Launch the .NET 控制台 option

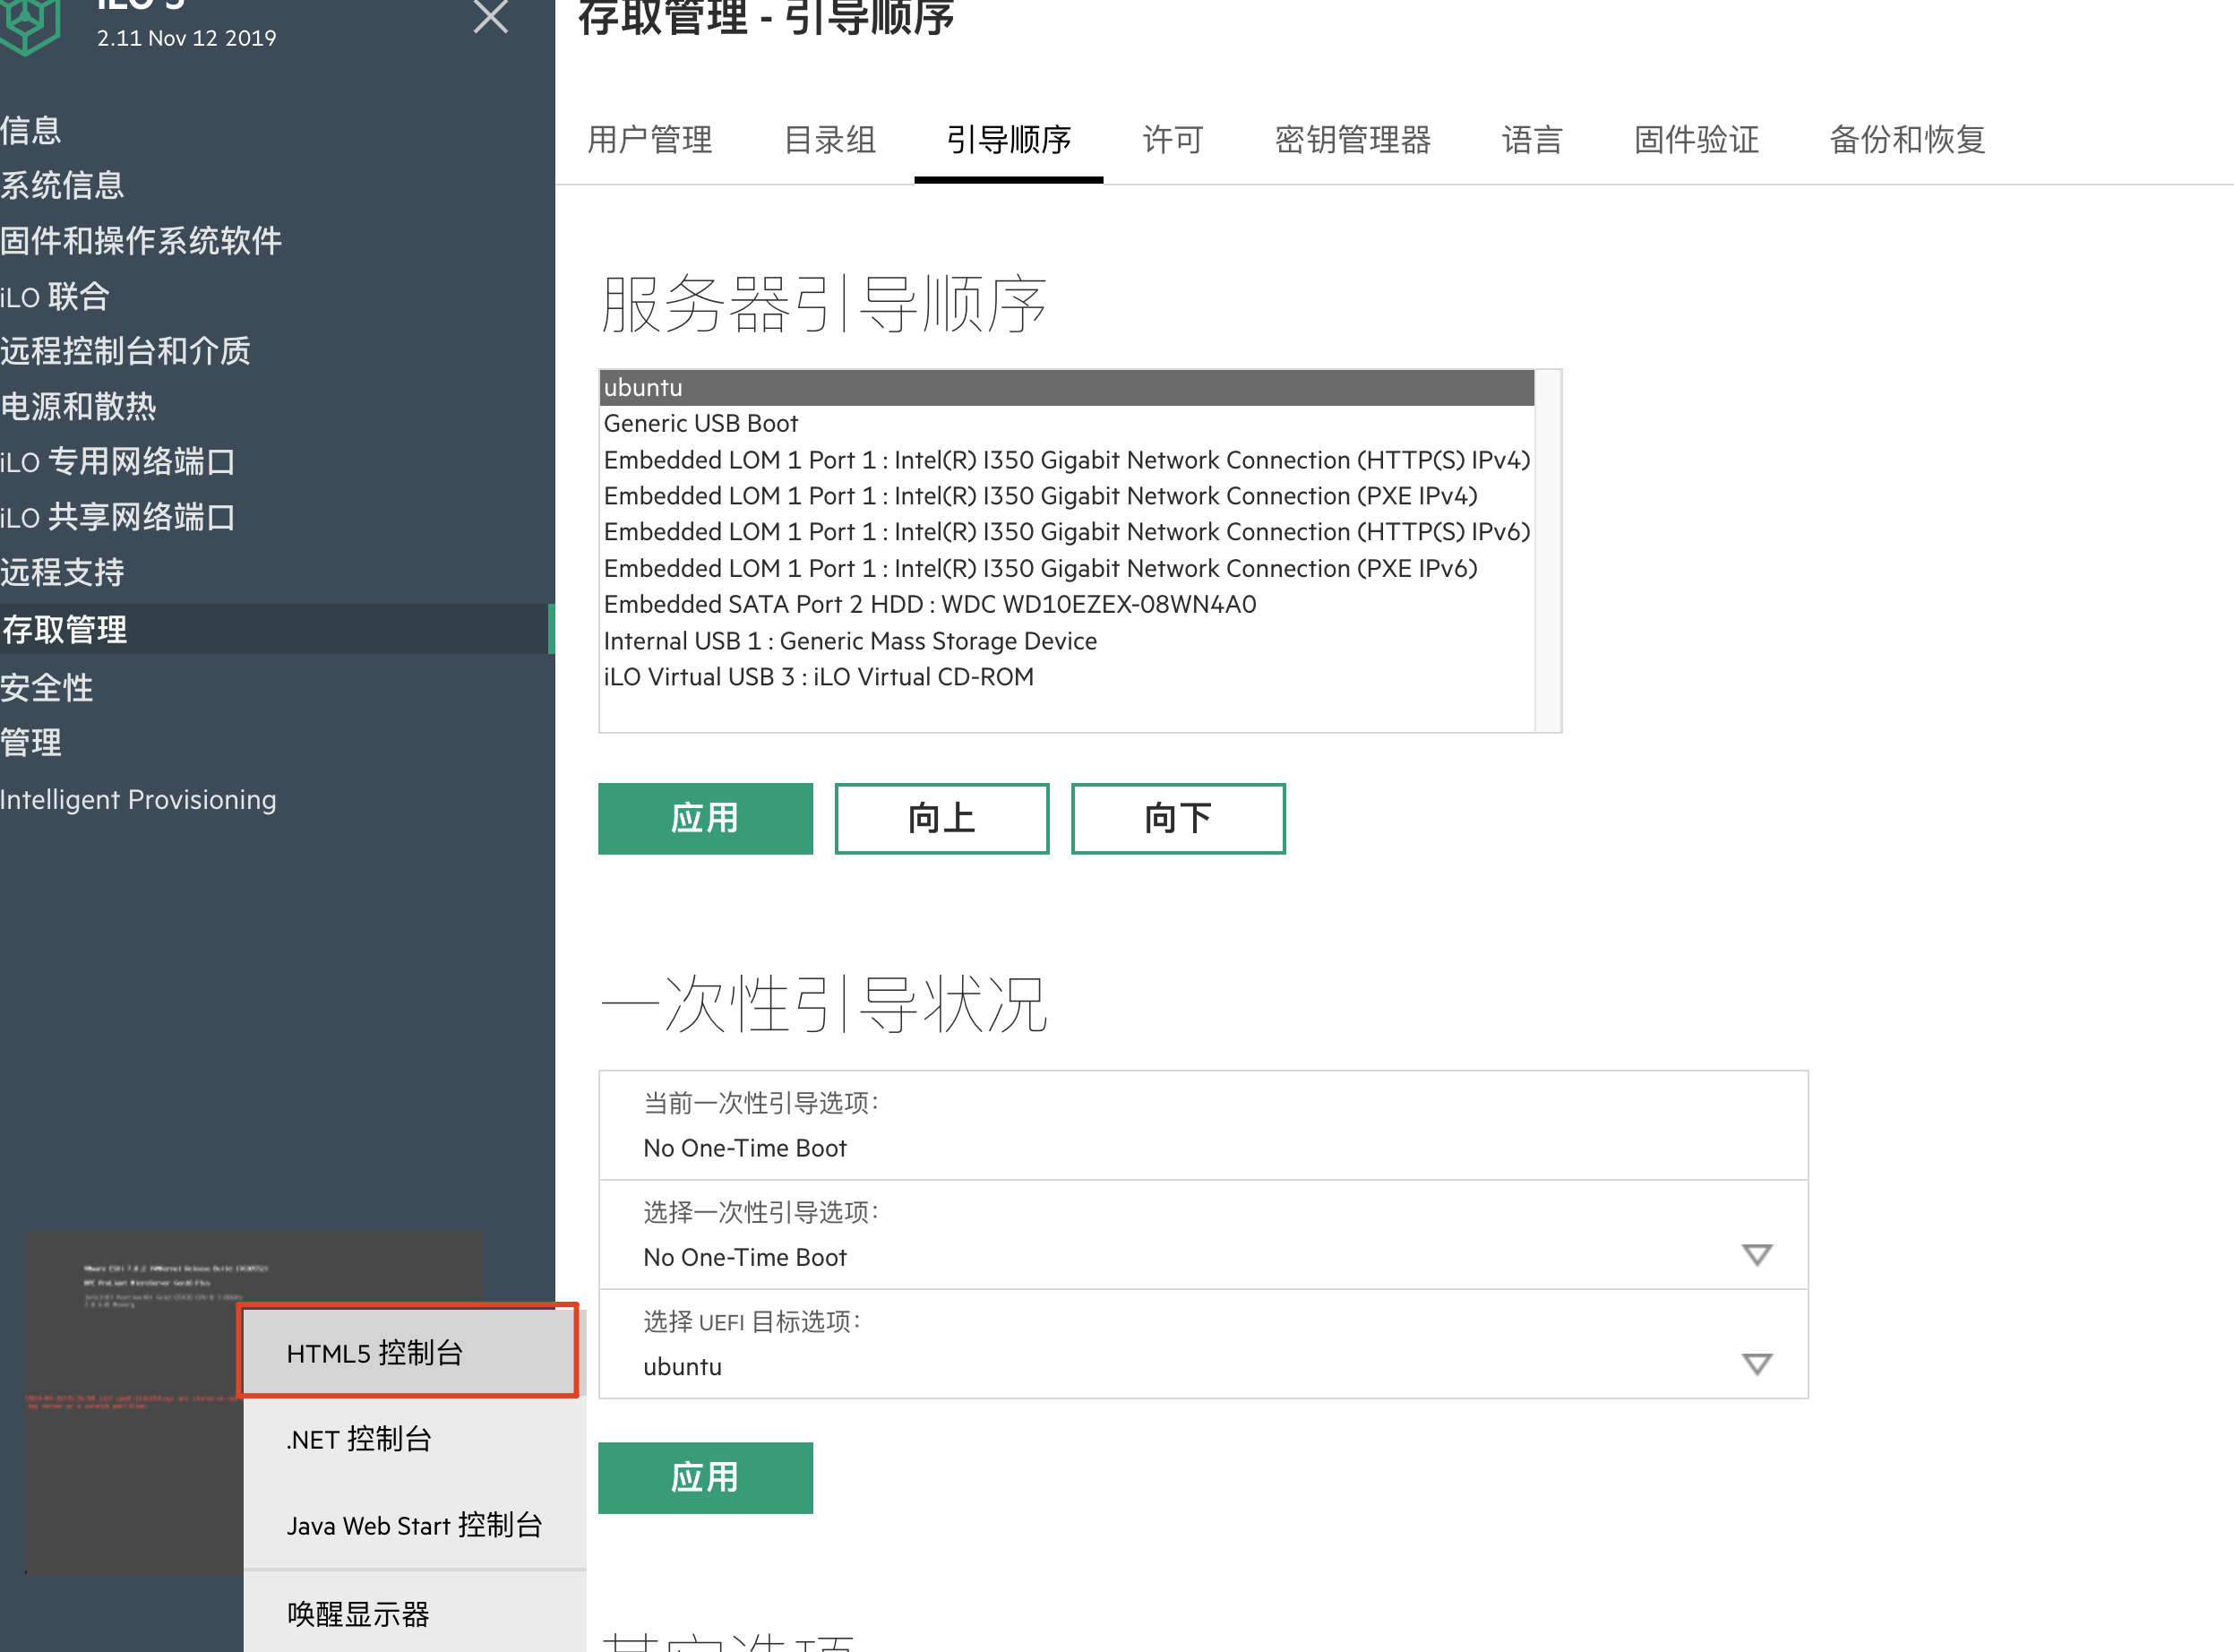(x=359, y=1439)
